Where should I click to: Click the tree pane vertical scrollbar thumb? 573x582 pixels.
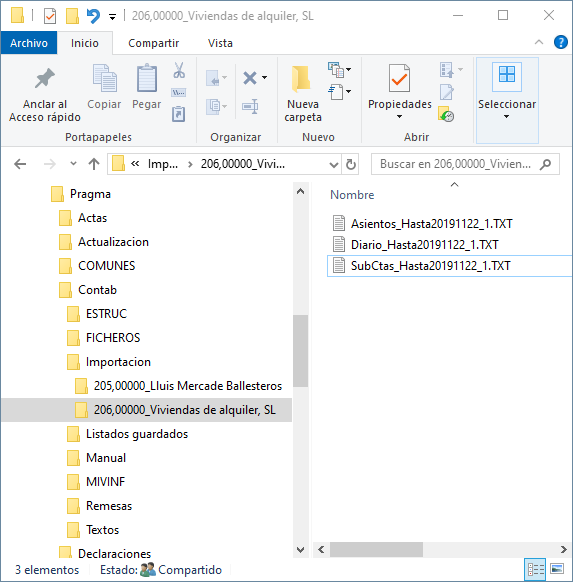coord(300,351)
